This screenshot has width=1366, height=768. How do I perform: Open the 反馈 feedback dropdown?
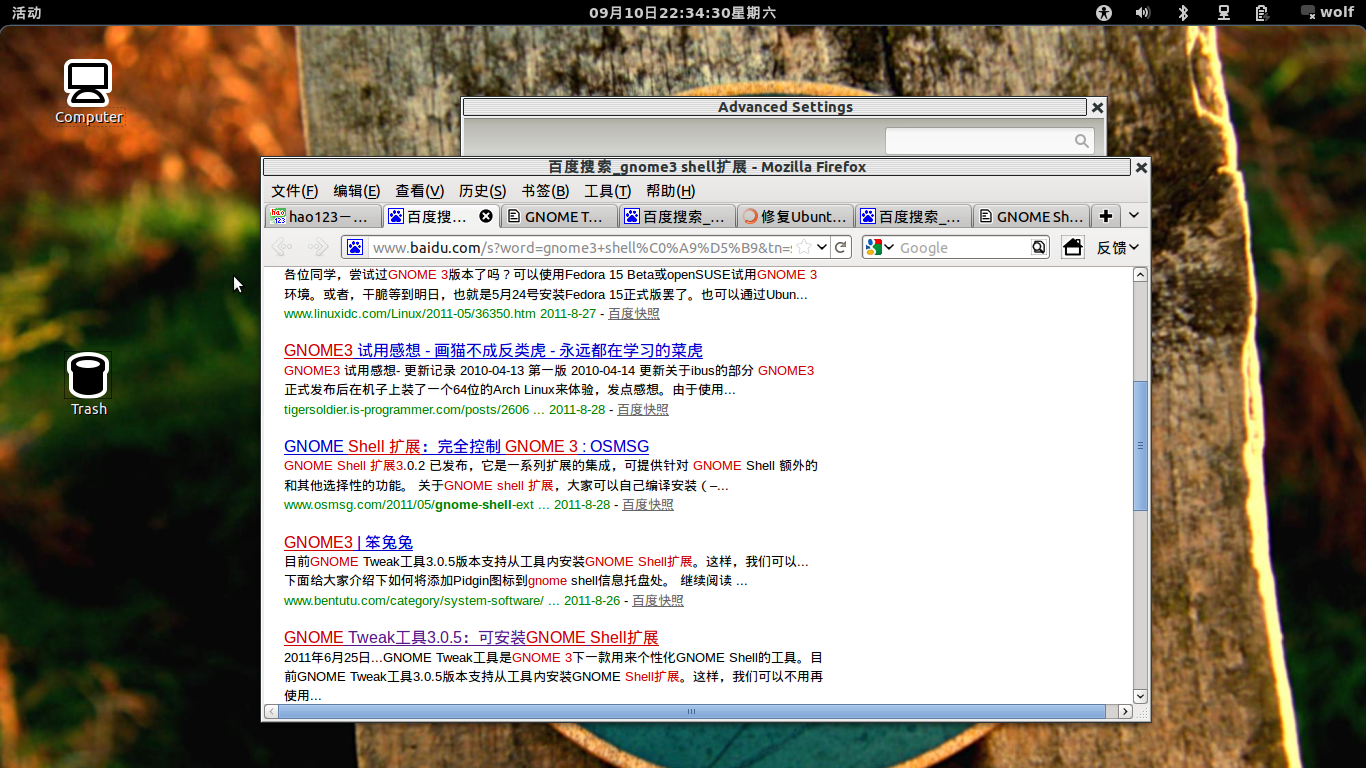coord(1118,247)
